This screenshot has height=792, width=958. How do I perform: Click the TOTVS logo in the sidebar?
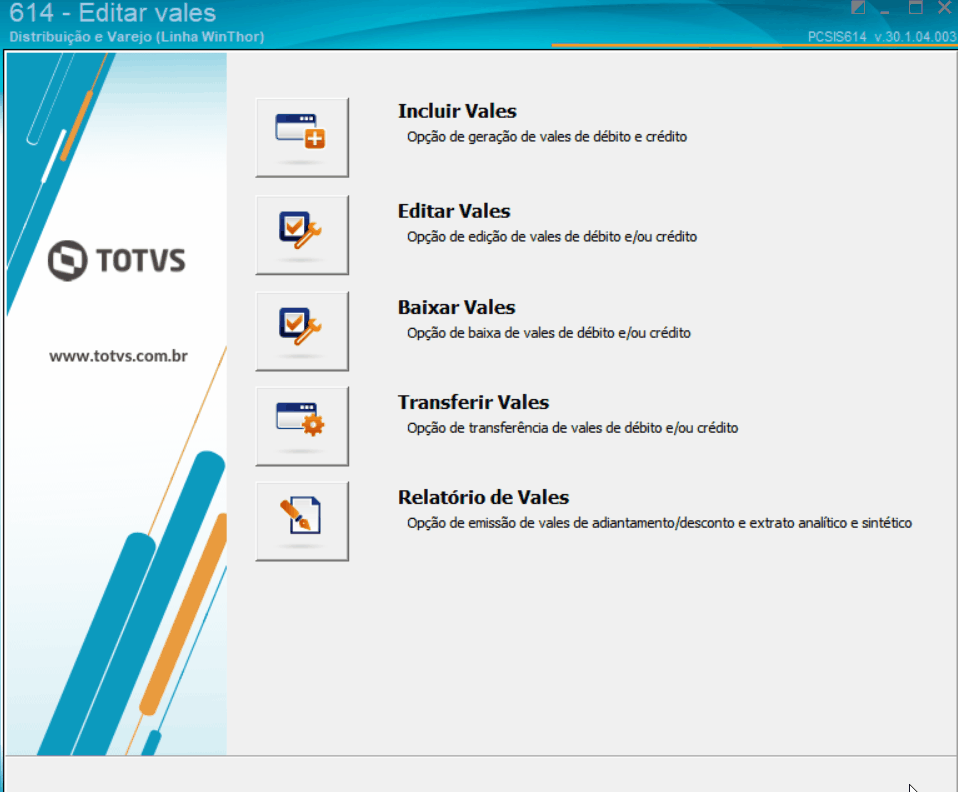coord(117,260)
